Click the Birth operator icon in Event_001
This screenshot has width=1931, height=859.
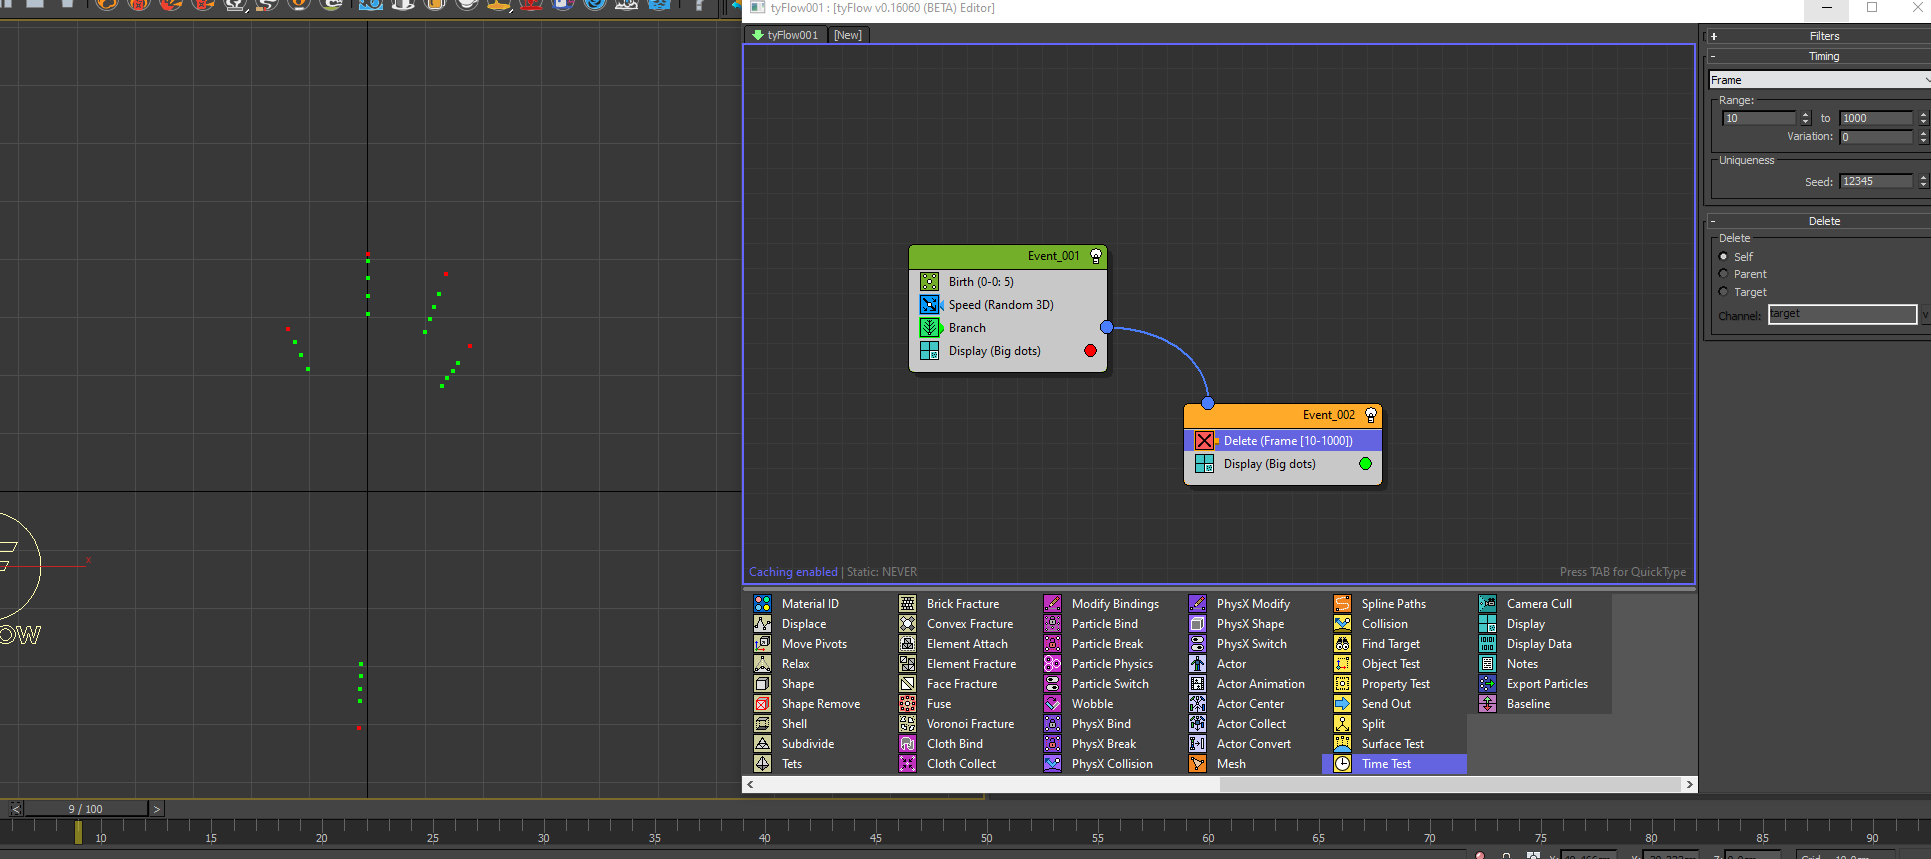click(x=930, y=282)
